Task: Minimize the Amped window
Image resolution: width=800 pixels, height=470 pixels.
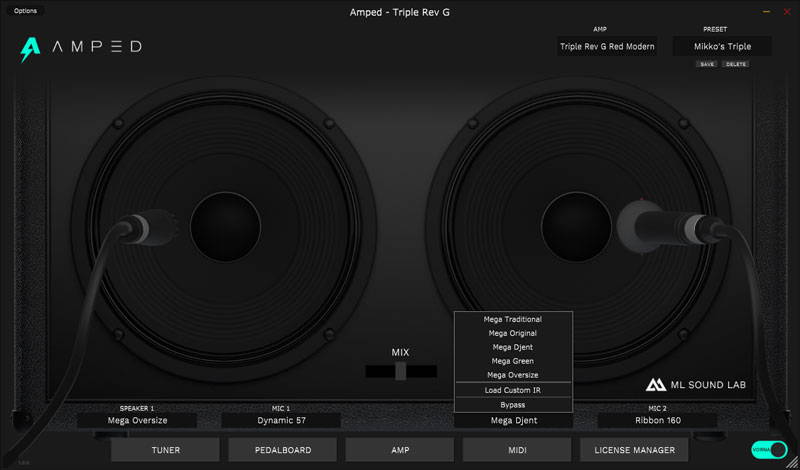Action: click(x=766, y=12)
